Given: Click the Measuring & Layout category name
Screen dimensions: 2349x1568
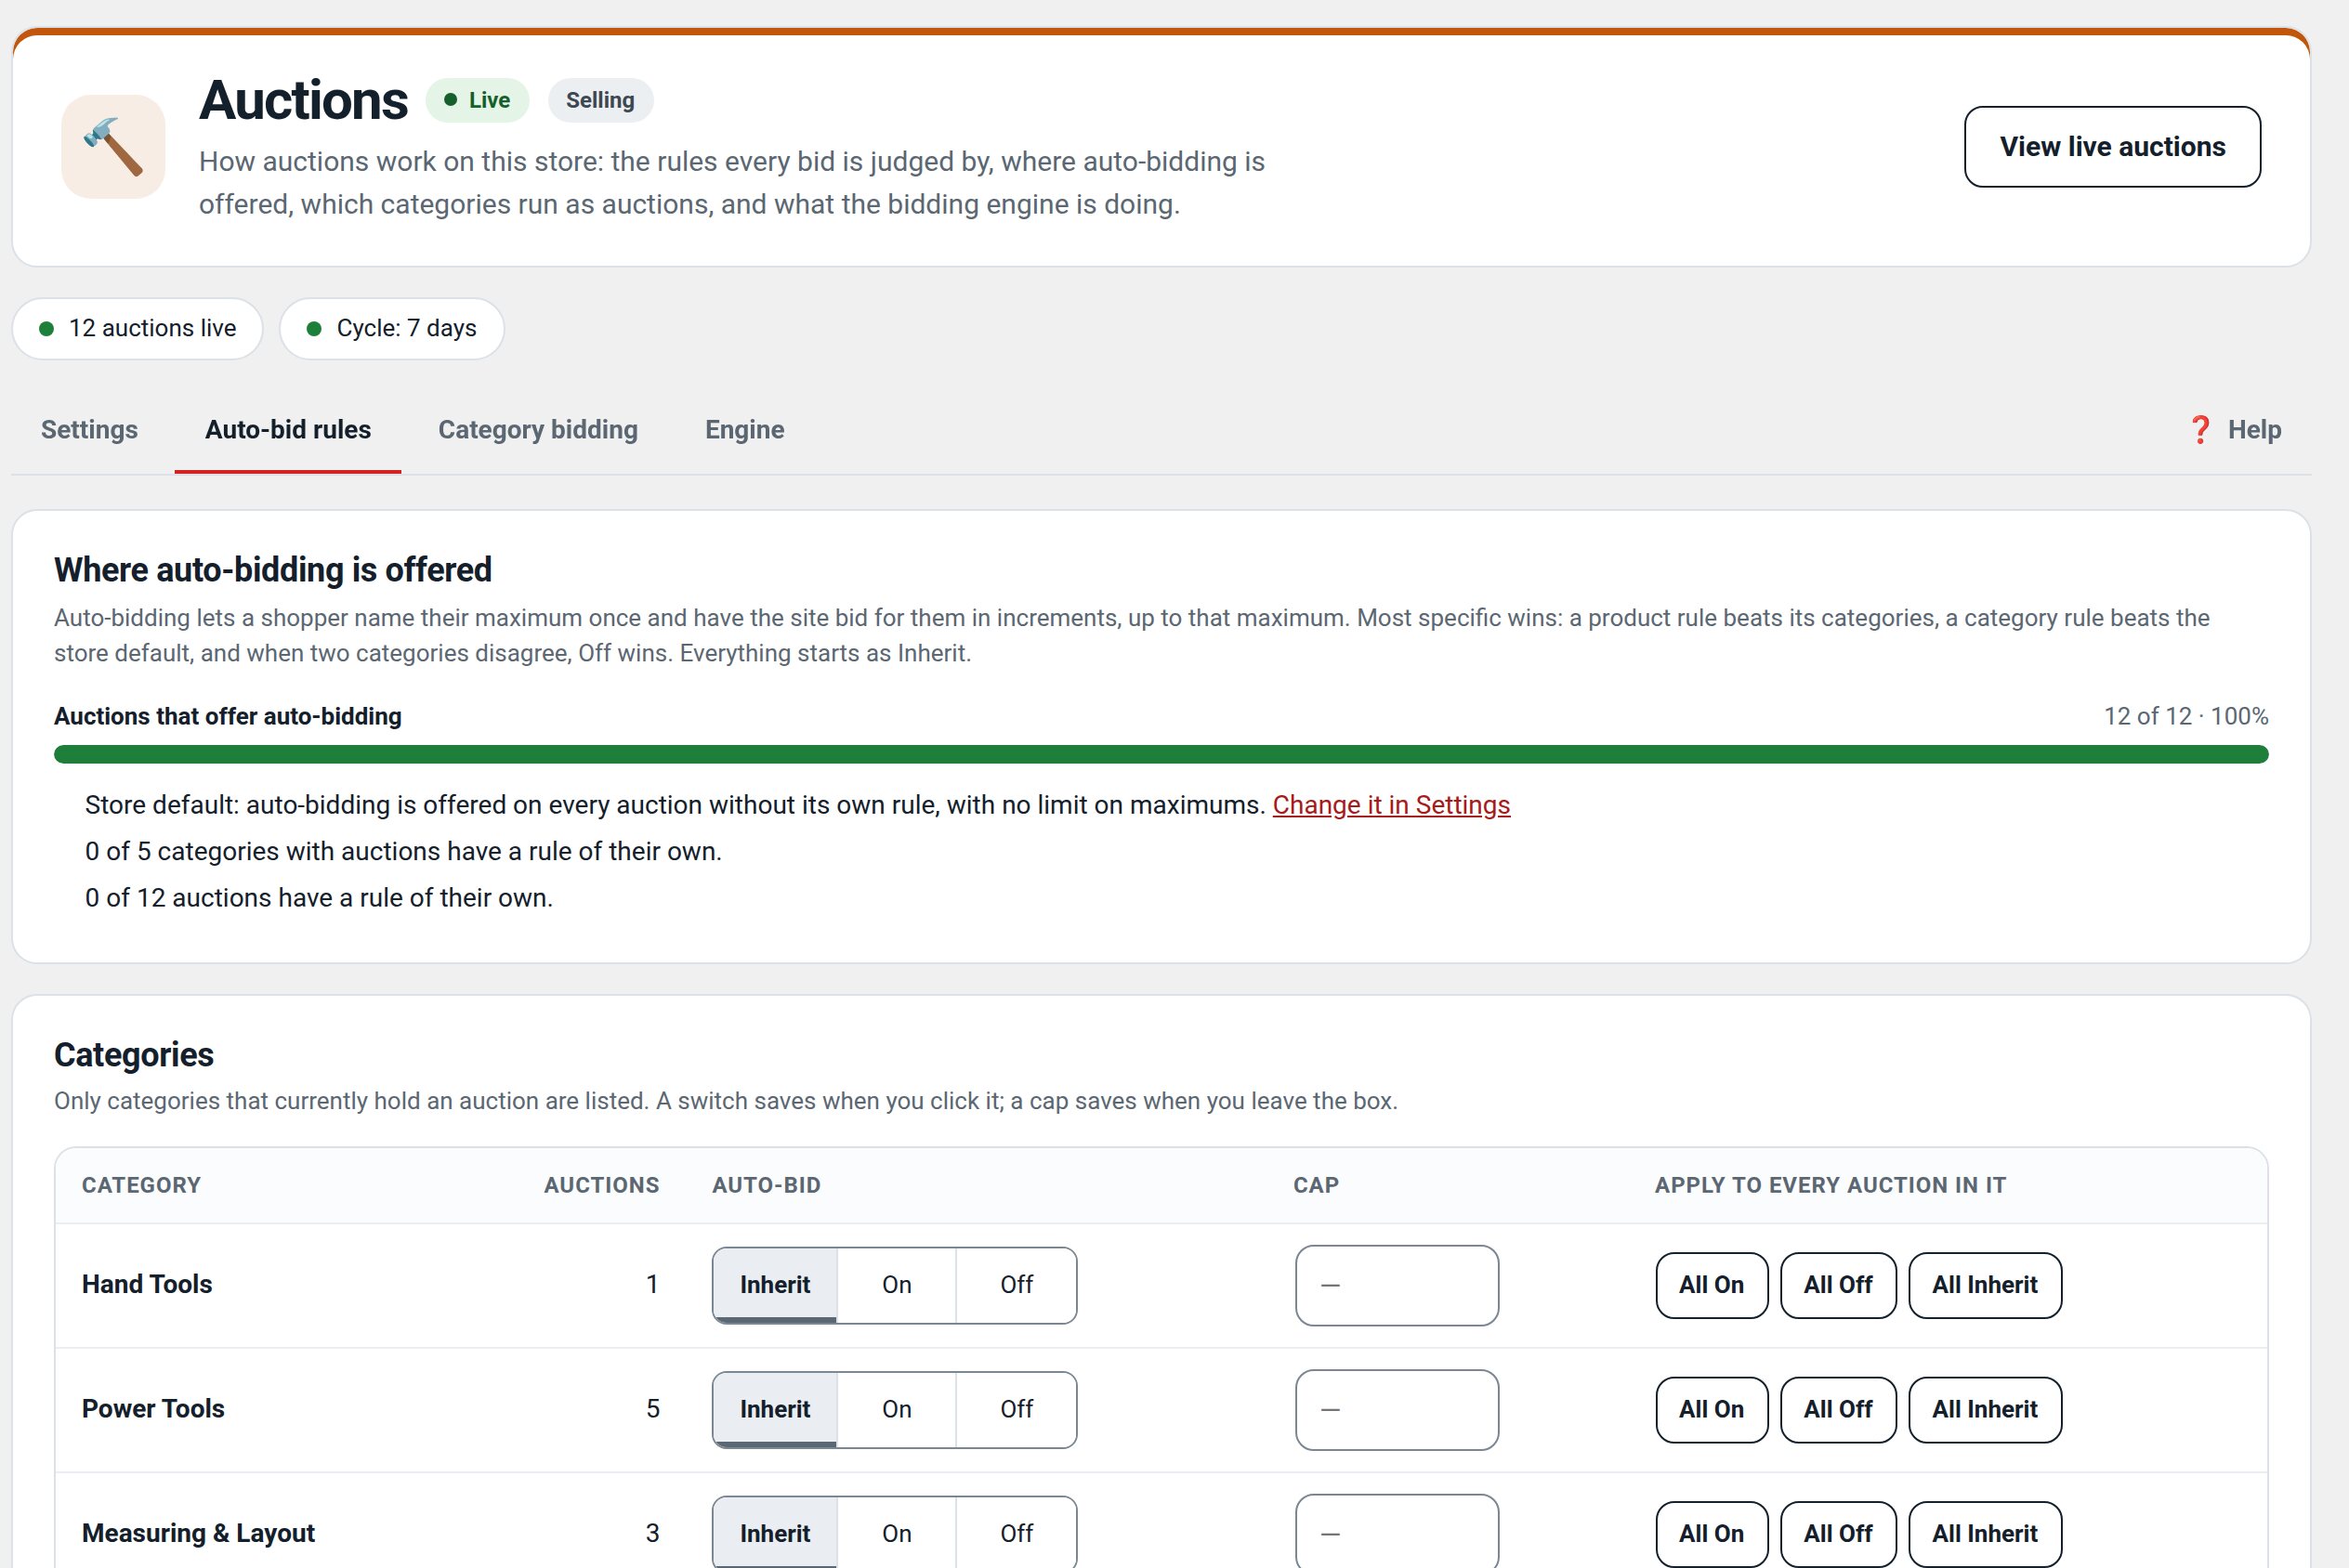Looking at the screenshot, I should [x=198, y=1533].
